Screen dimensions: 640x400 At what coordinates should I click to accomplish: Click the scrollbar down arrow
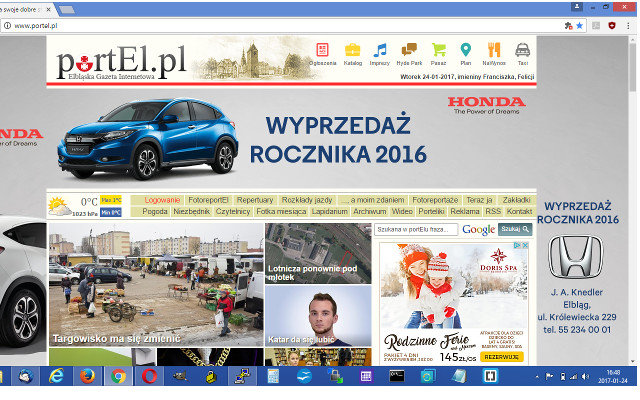click(x=633, y=361)
